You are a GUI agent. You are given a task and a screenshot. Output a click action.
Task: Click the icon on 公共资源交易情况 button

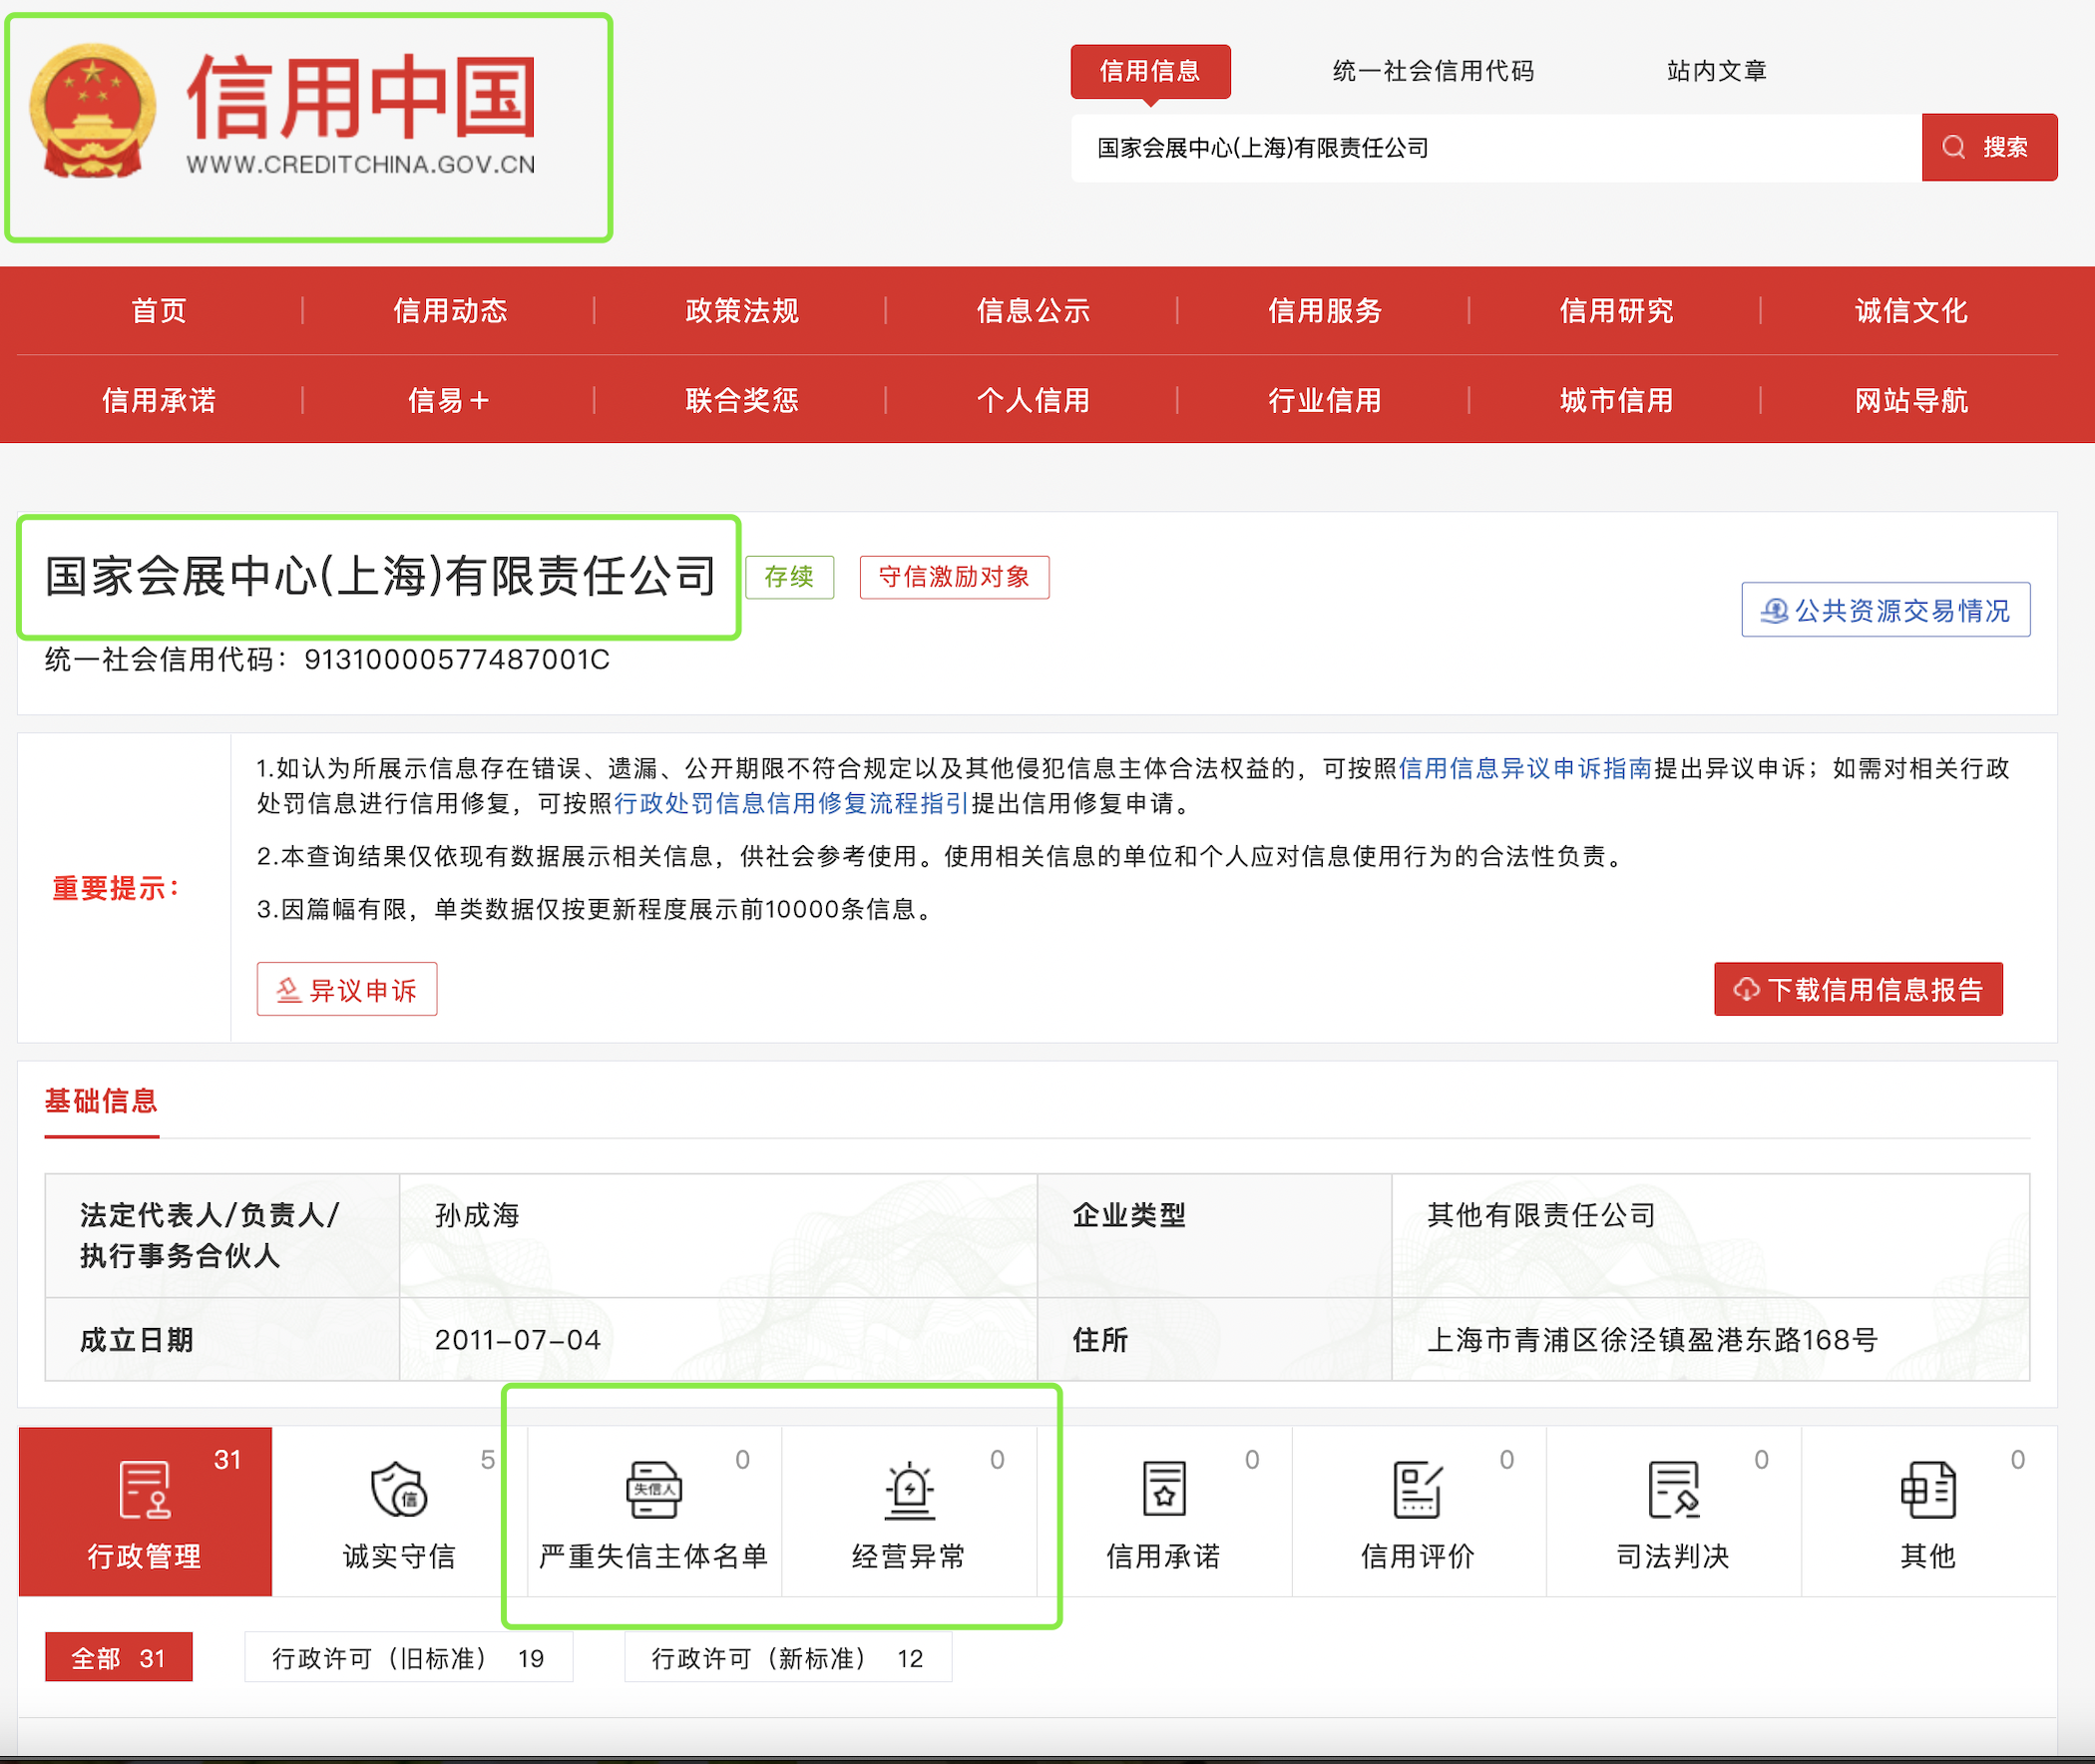[1774, 610]
